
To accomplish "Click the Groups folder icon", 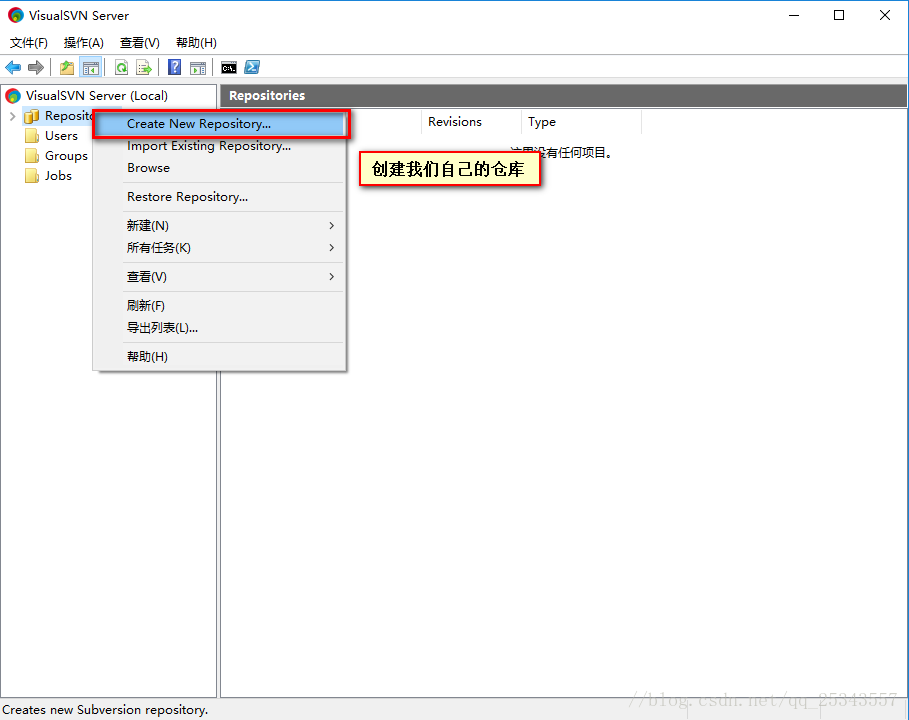I will pyautogui.click(x=32, y=156).
